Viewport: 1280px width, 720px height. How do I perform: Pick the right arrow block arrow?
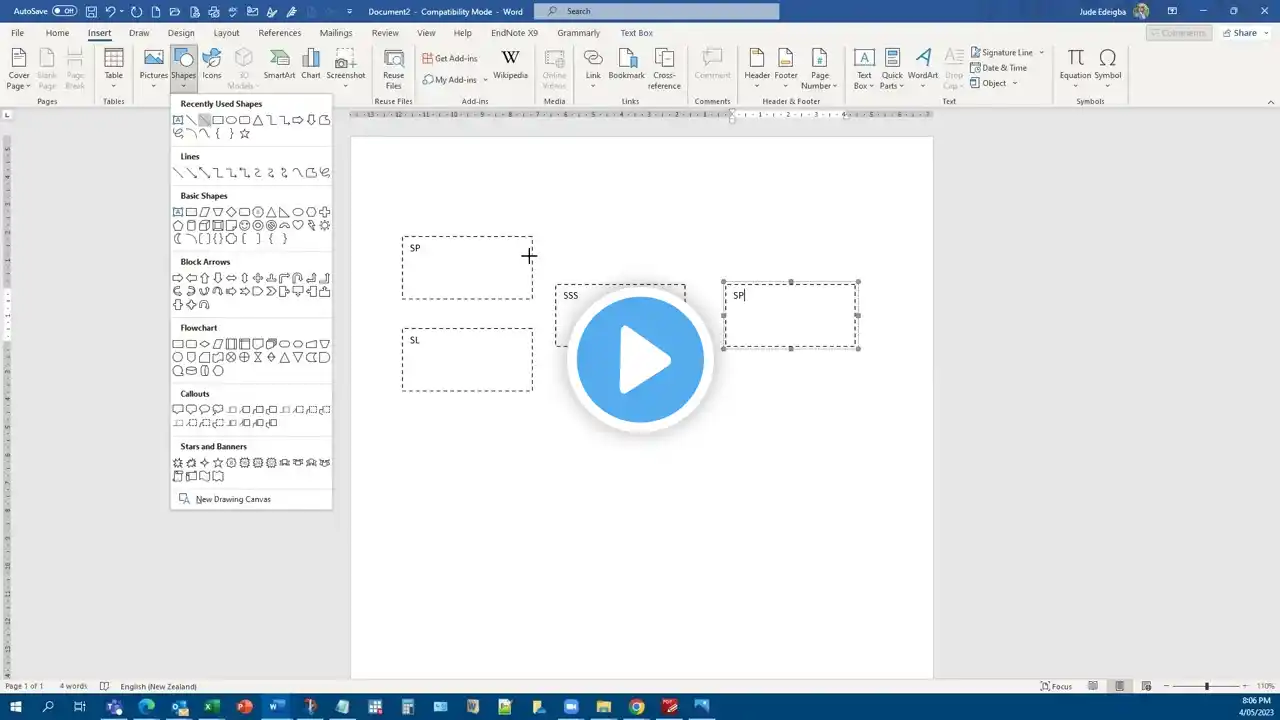point(178,278)
